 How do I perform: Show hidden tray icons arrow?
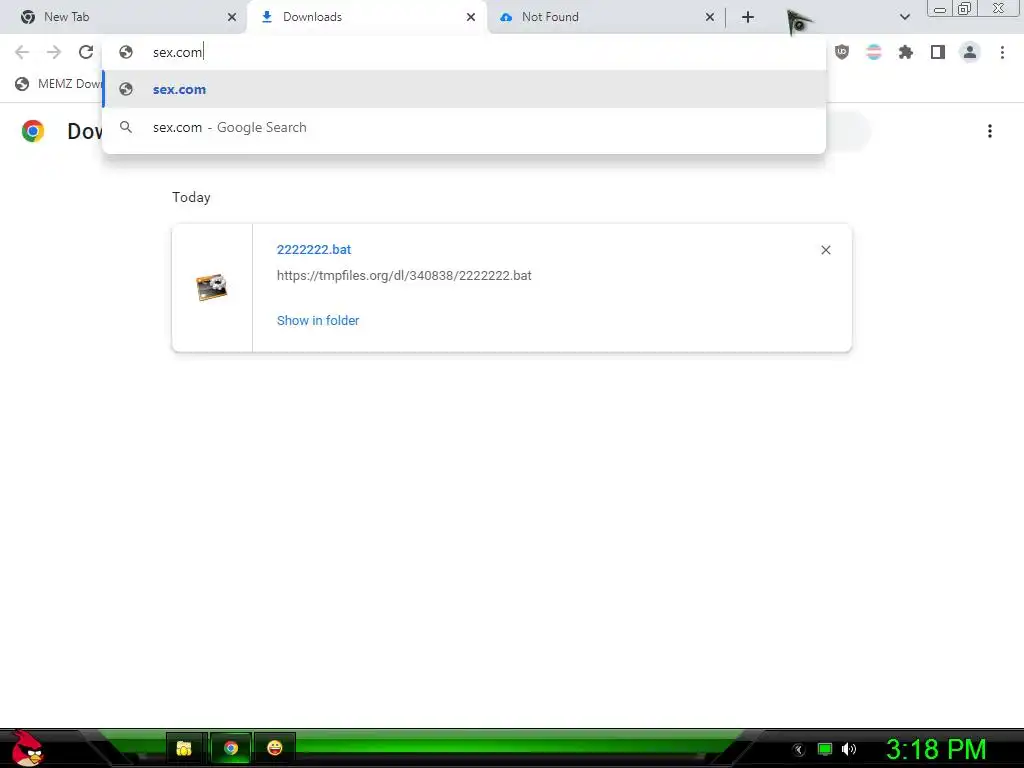pos(798,750)
